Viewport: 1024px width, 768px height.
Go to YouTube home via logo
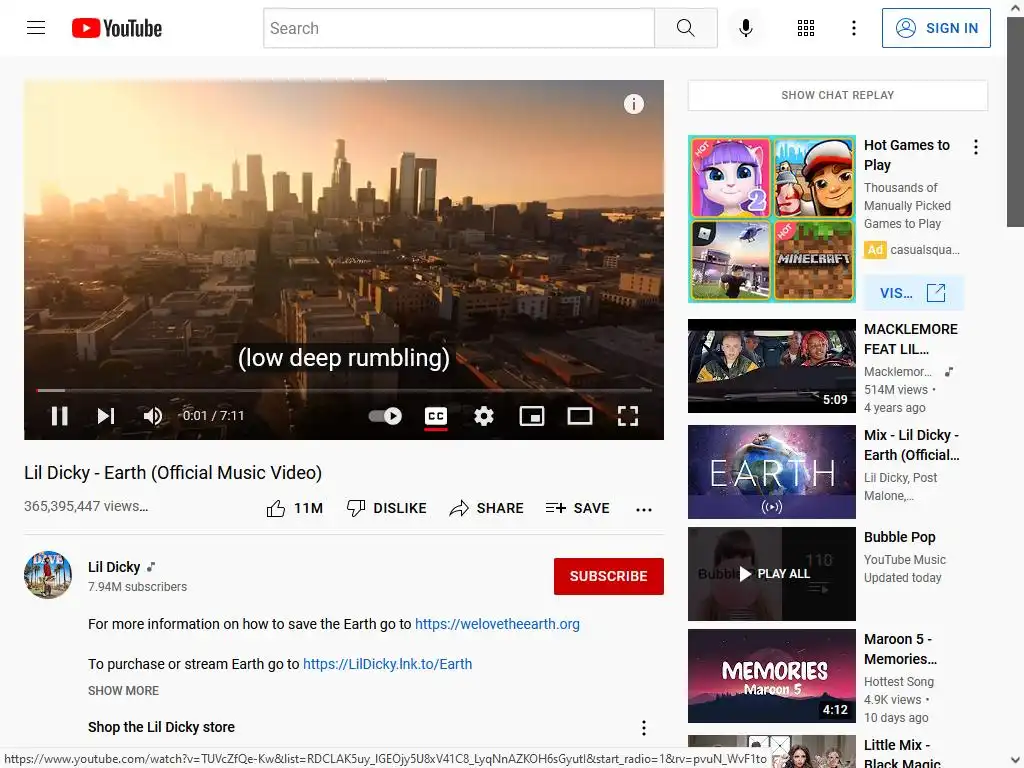click(117, 28)
